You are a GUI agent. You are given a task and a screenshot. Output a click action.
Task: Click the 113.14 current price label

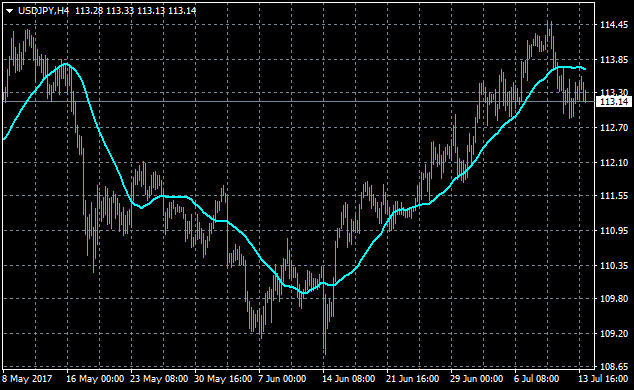[614, 102]
